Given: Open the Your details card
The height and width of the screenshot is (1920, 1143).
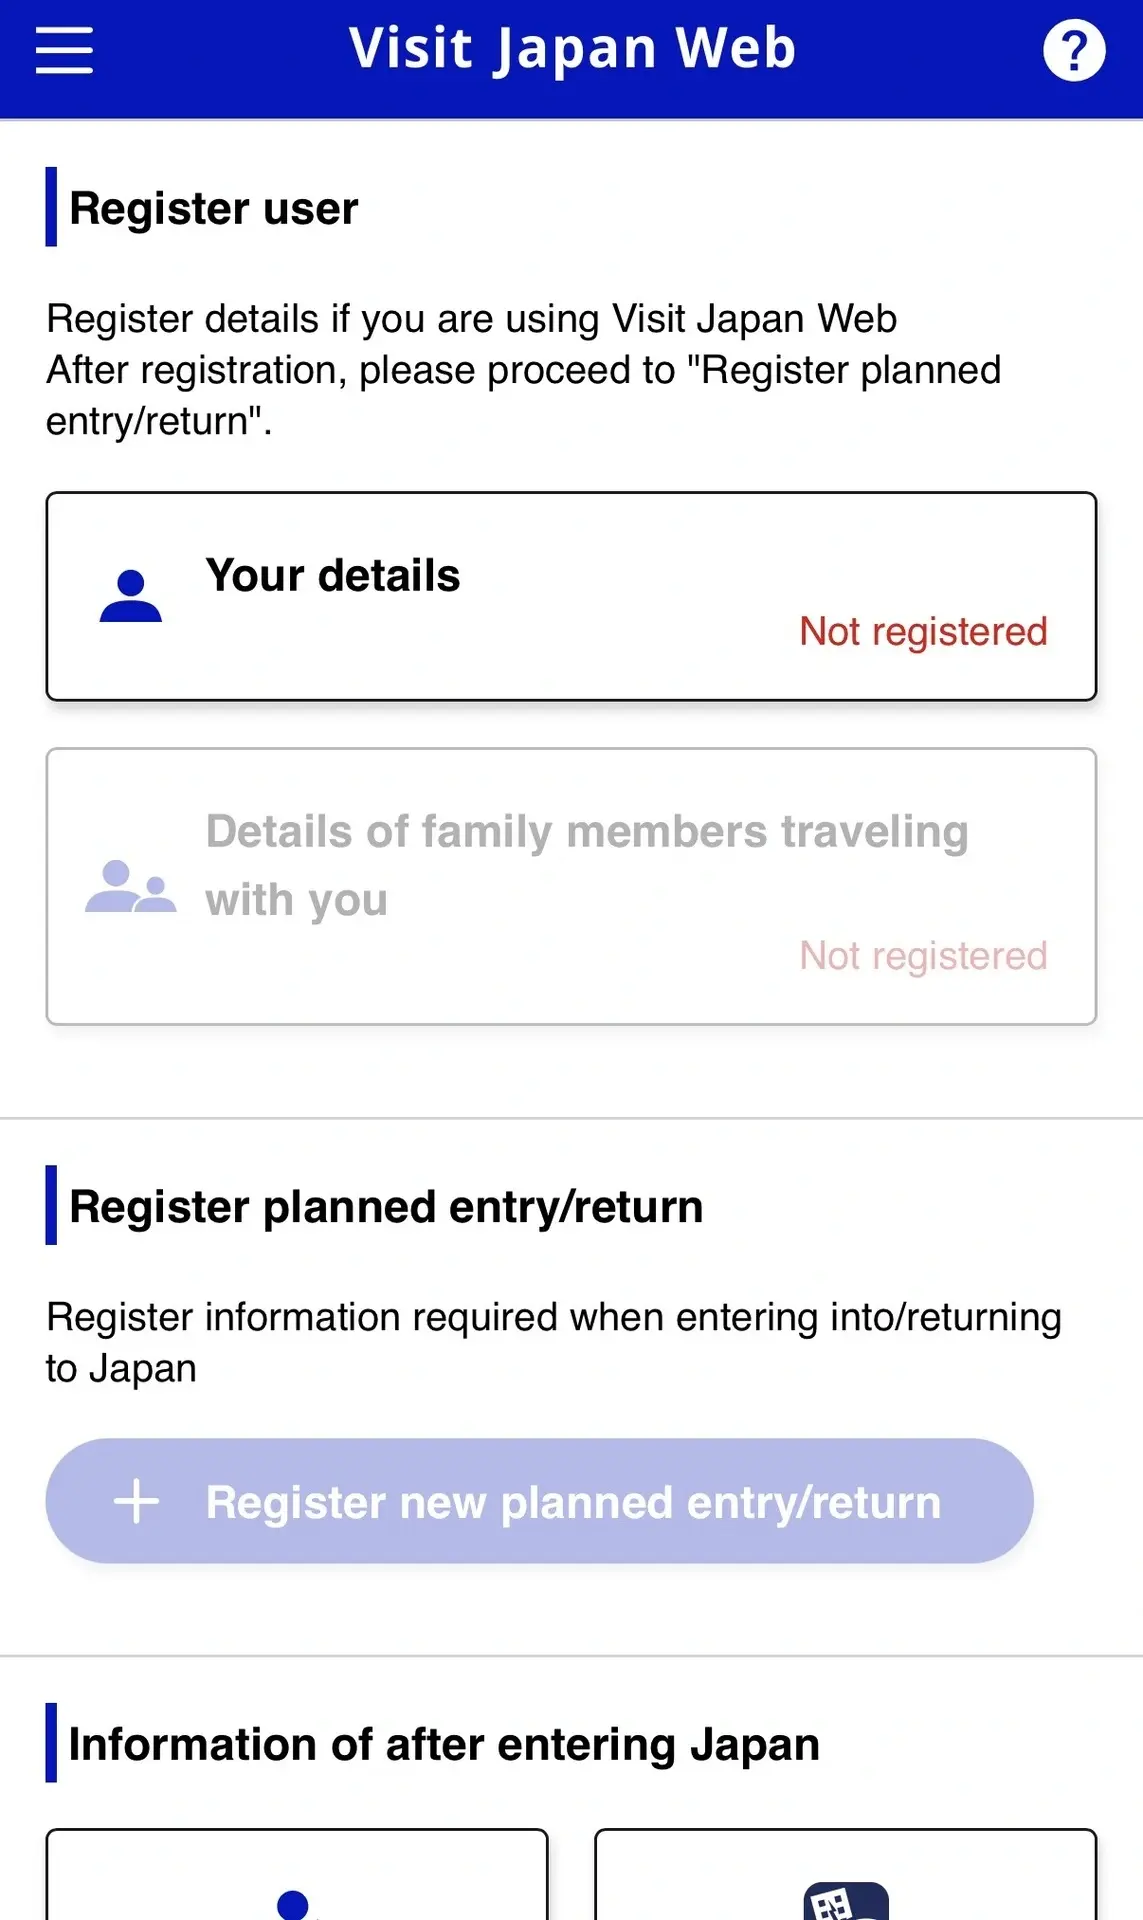Looking at the screenshot, I should click(571, 596).
